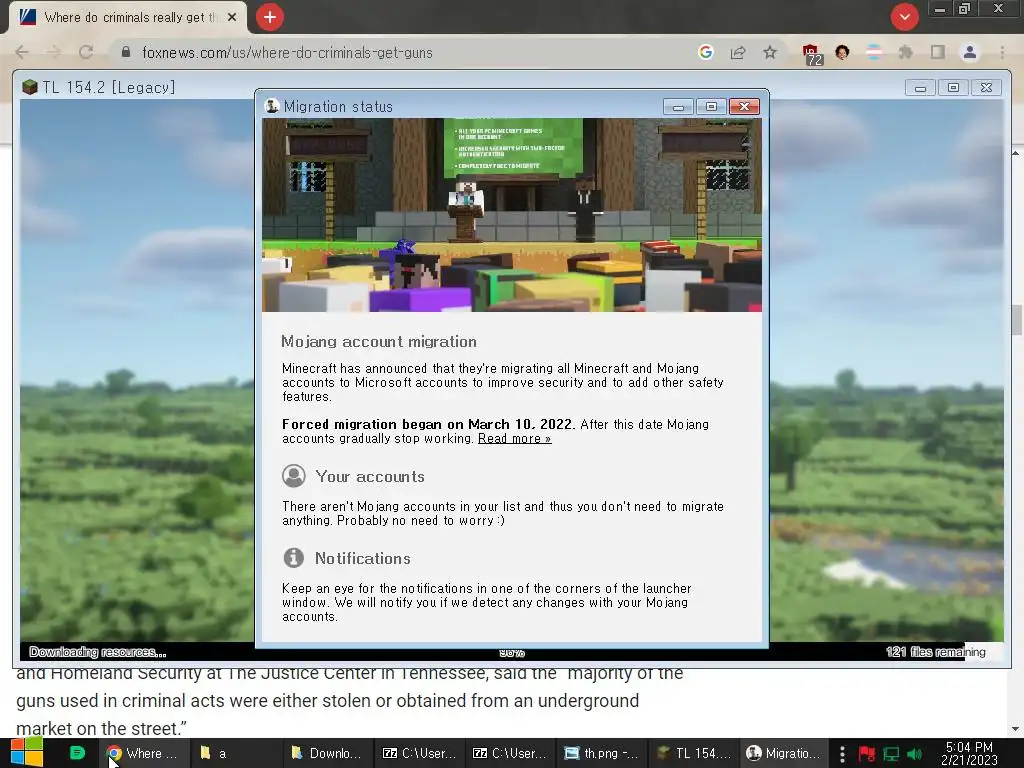This screenshot has height=768, width=1024.
Task: Open the striped flag extension icon
Action: pos(874,52)
